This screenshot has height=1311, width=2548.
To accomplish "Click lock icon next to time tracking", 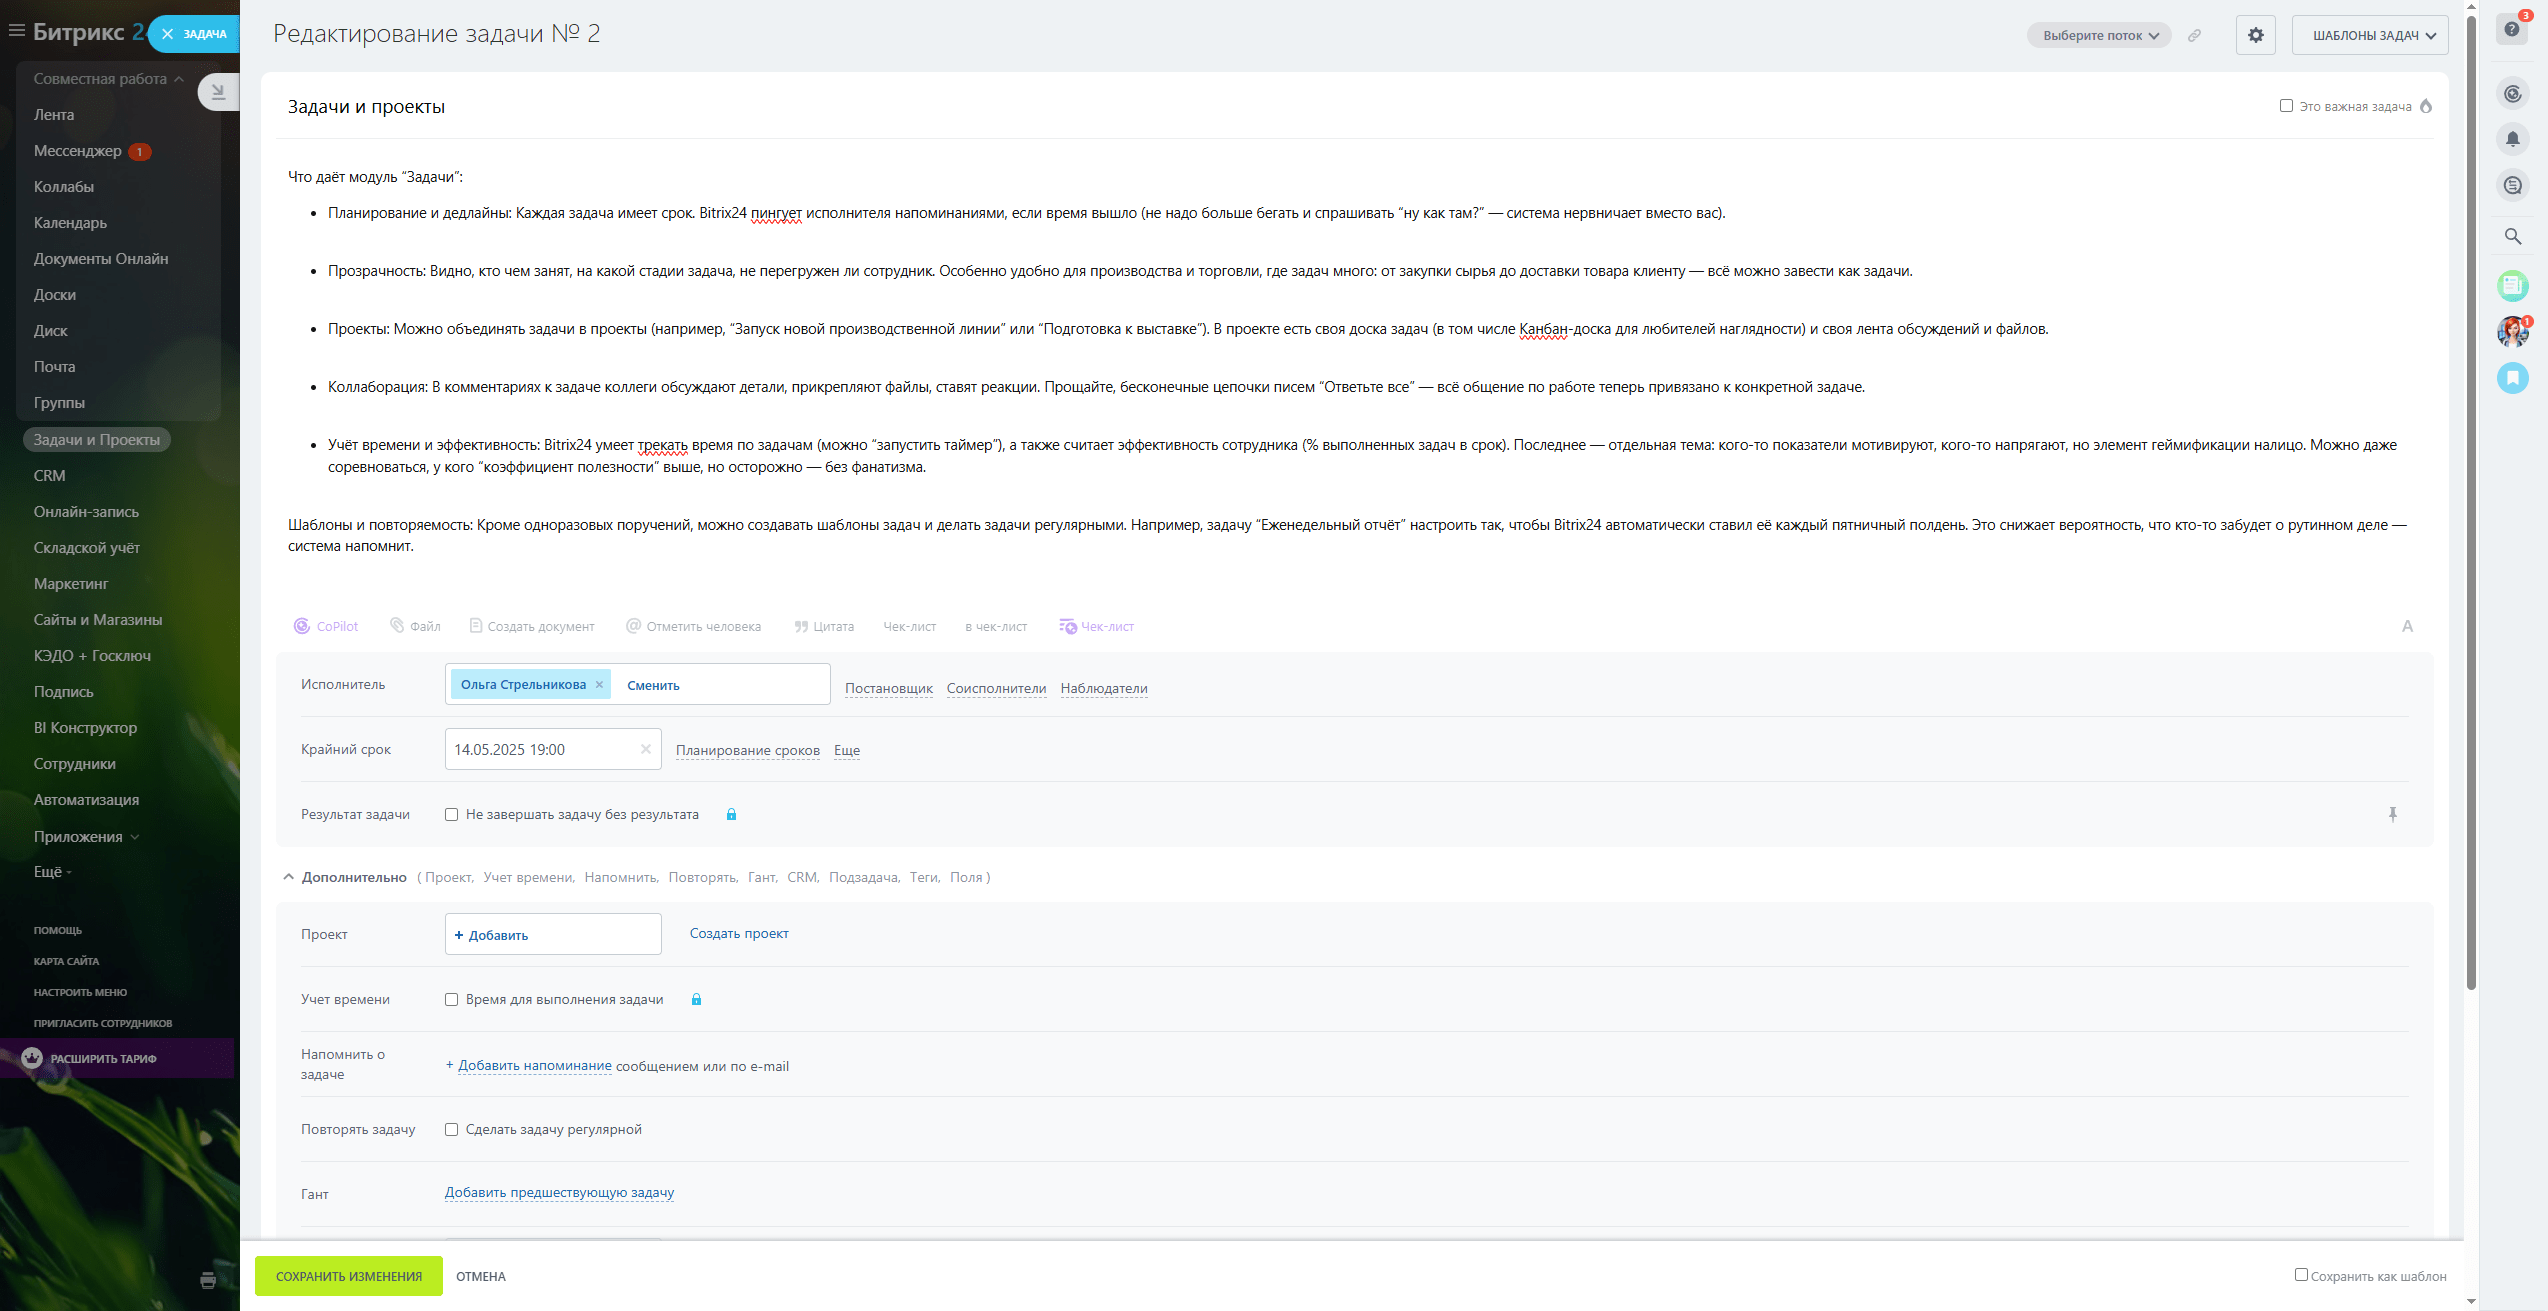I will [696, 999].
